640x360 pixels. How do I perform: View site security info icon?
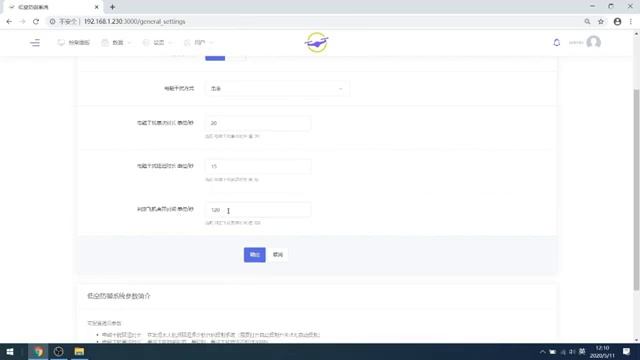[x=52, y=22]
